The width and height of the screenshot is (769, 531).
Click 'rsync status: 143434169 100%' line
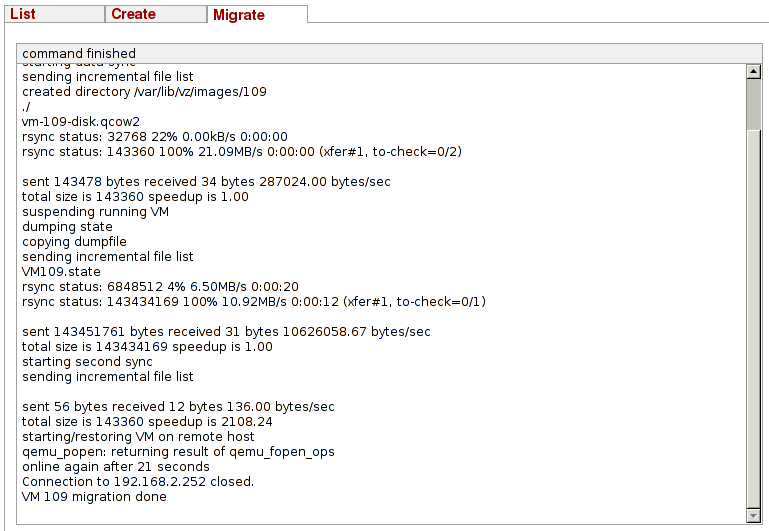[x=254, y=302]
